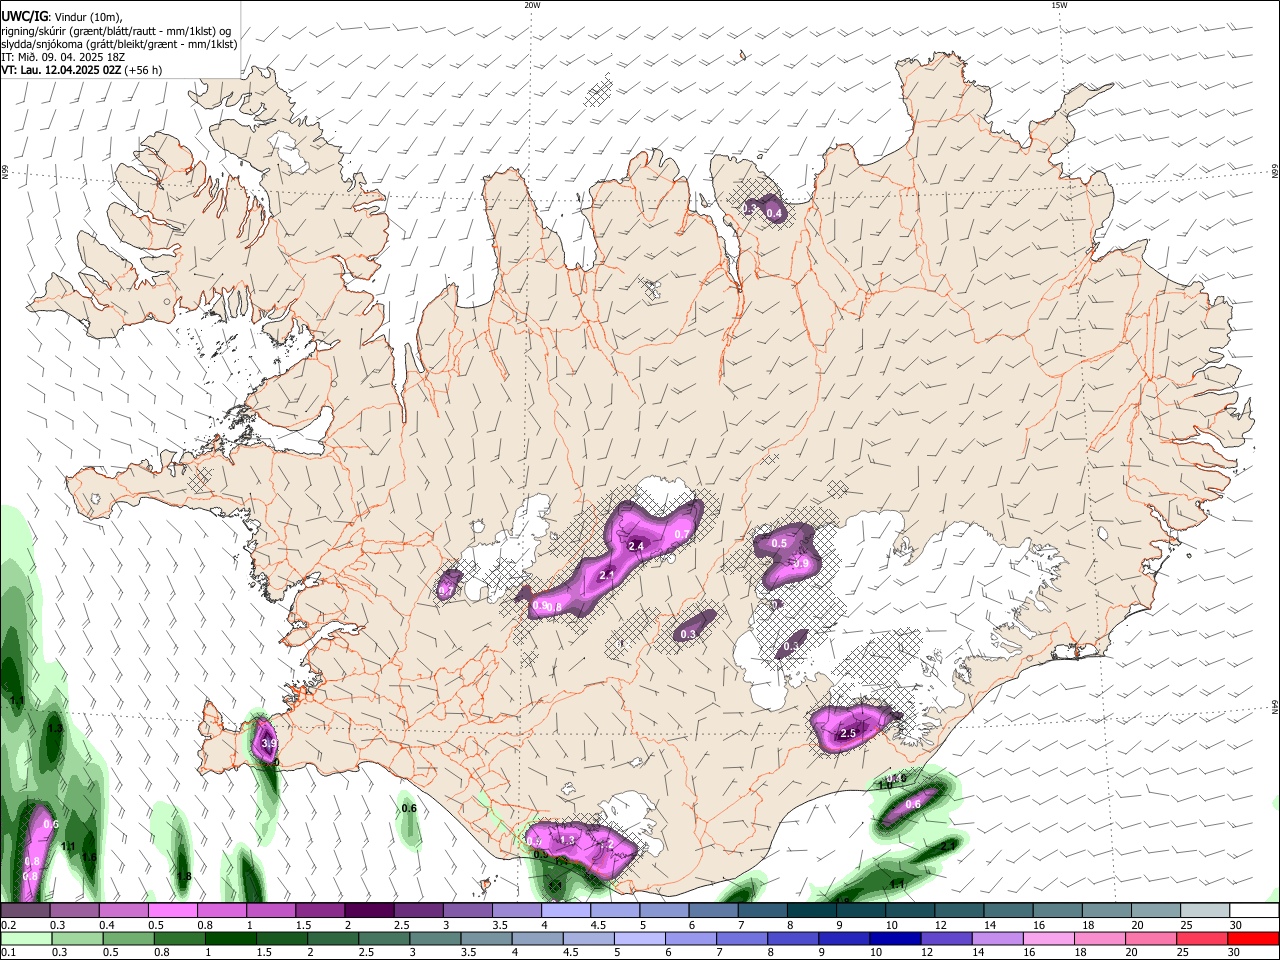Image resolution: width=1280 pixels, height=960 pixels.
Task: Select the 2.5 snowfall value near south coast
Action: tap(848, 733)
